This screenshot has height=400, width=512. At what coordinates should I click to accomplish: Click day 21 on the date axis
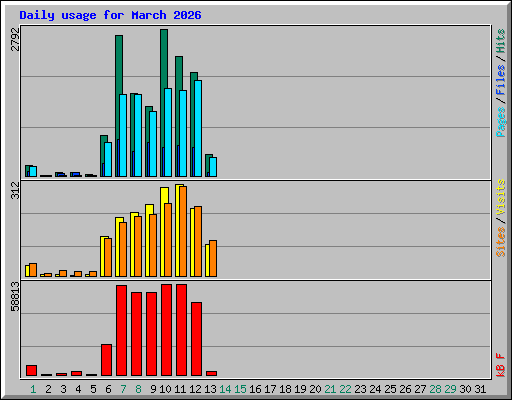[330, 389]
